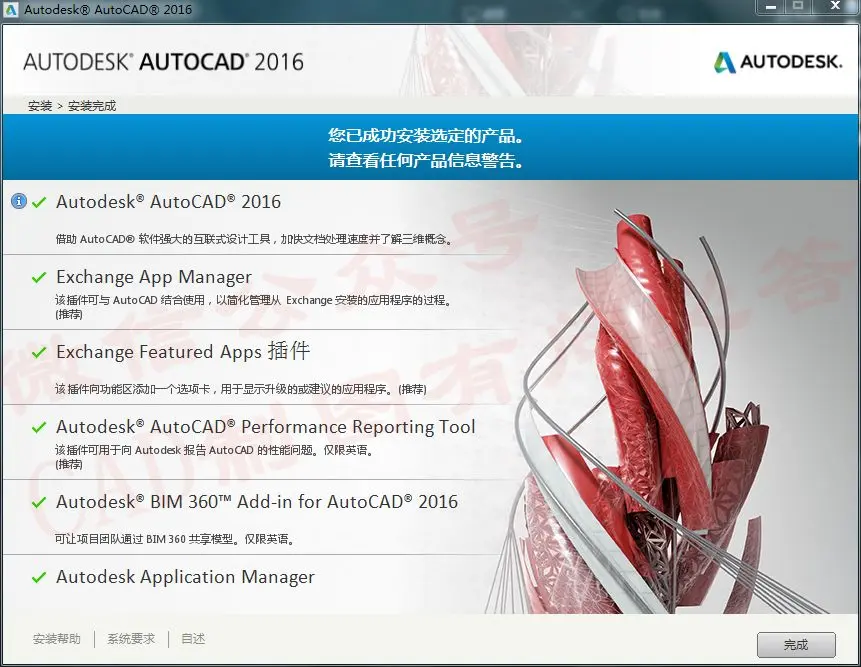
Task: Click the 该插件向功能区添加一个选项卡 description
Action: (x=241, y=389)
